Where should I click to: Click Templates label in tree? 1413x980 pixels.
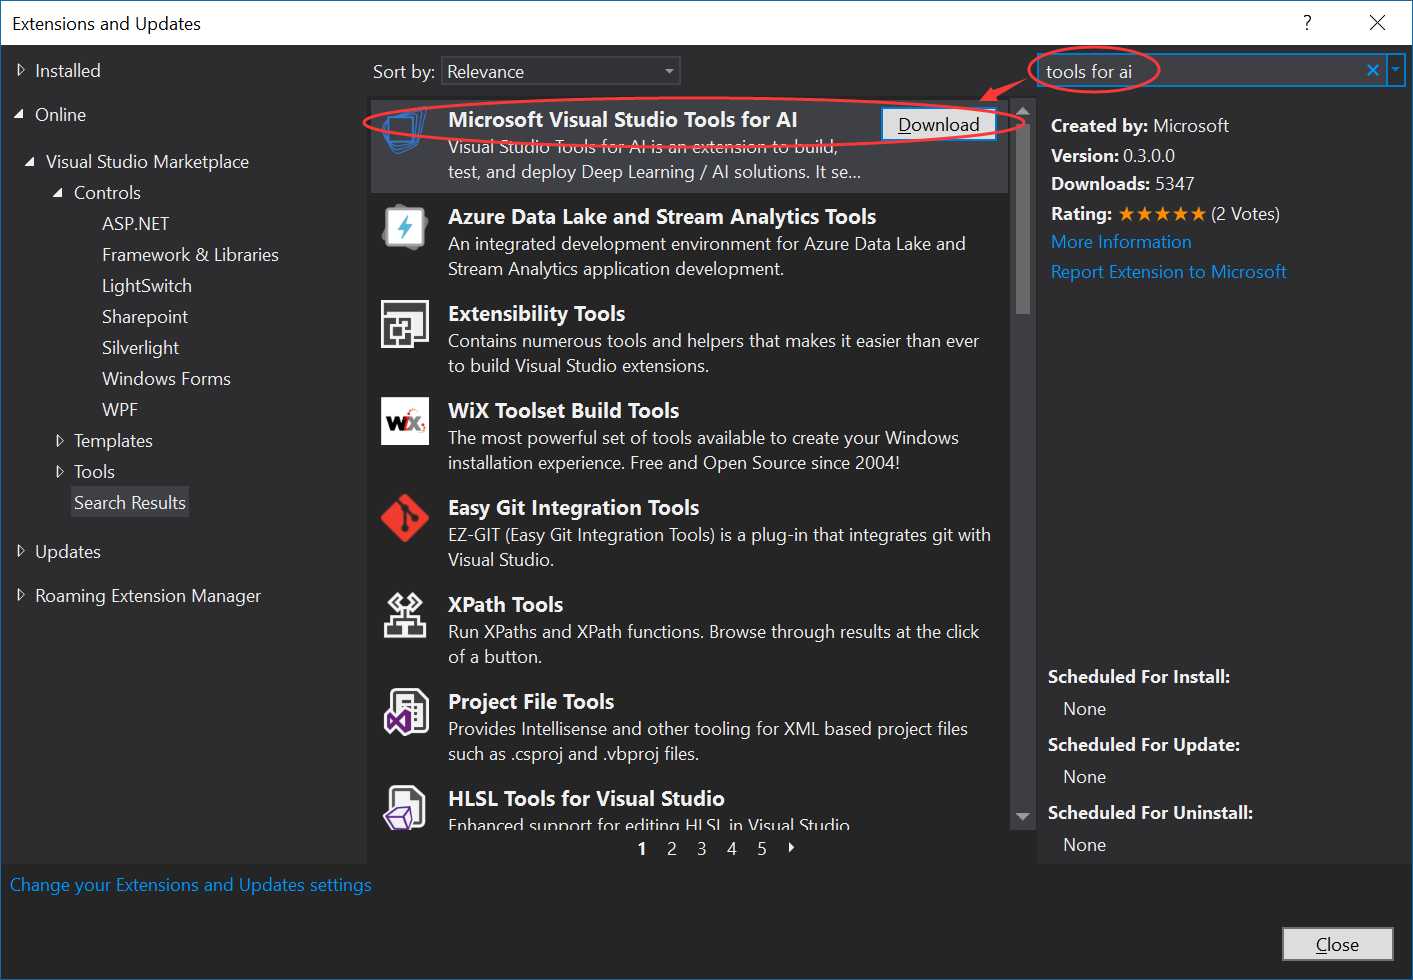click(x=113, y=440)
